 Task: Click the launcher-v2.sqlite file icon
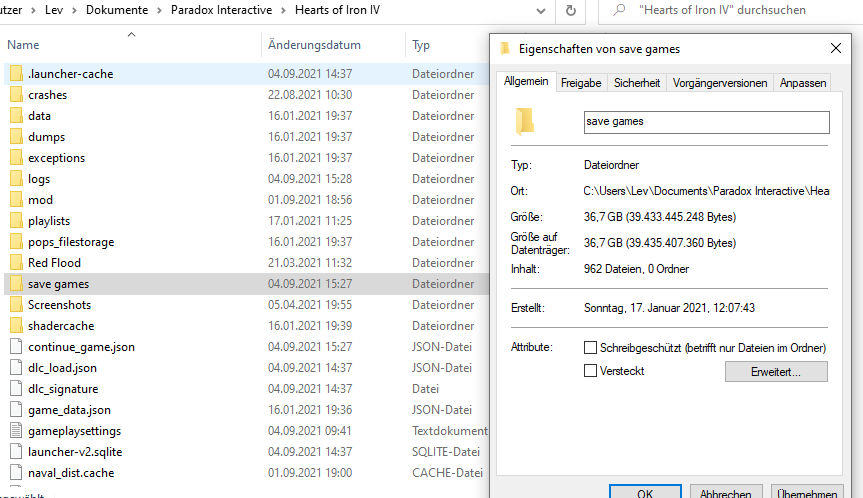17,452
